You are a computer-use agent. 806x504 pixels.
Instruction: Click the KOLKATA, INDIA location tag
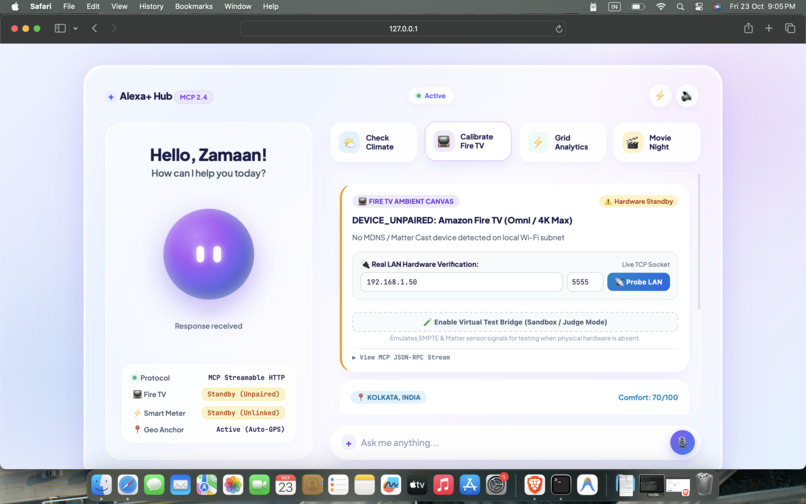[389, 397]
